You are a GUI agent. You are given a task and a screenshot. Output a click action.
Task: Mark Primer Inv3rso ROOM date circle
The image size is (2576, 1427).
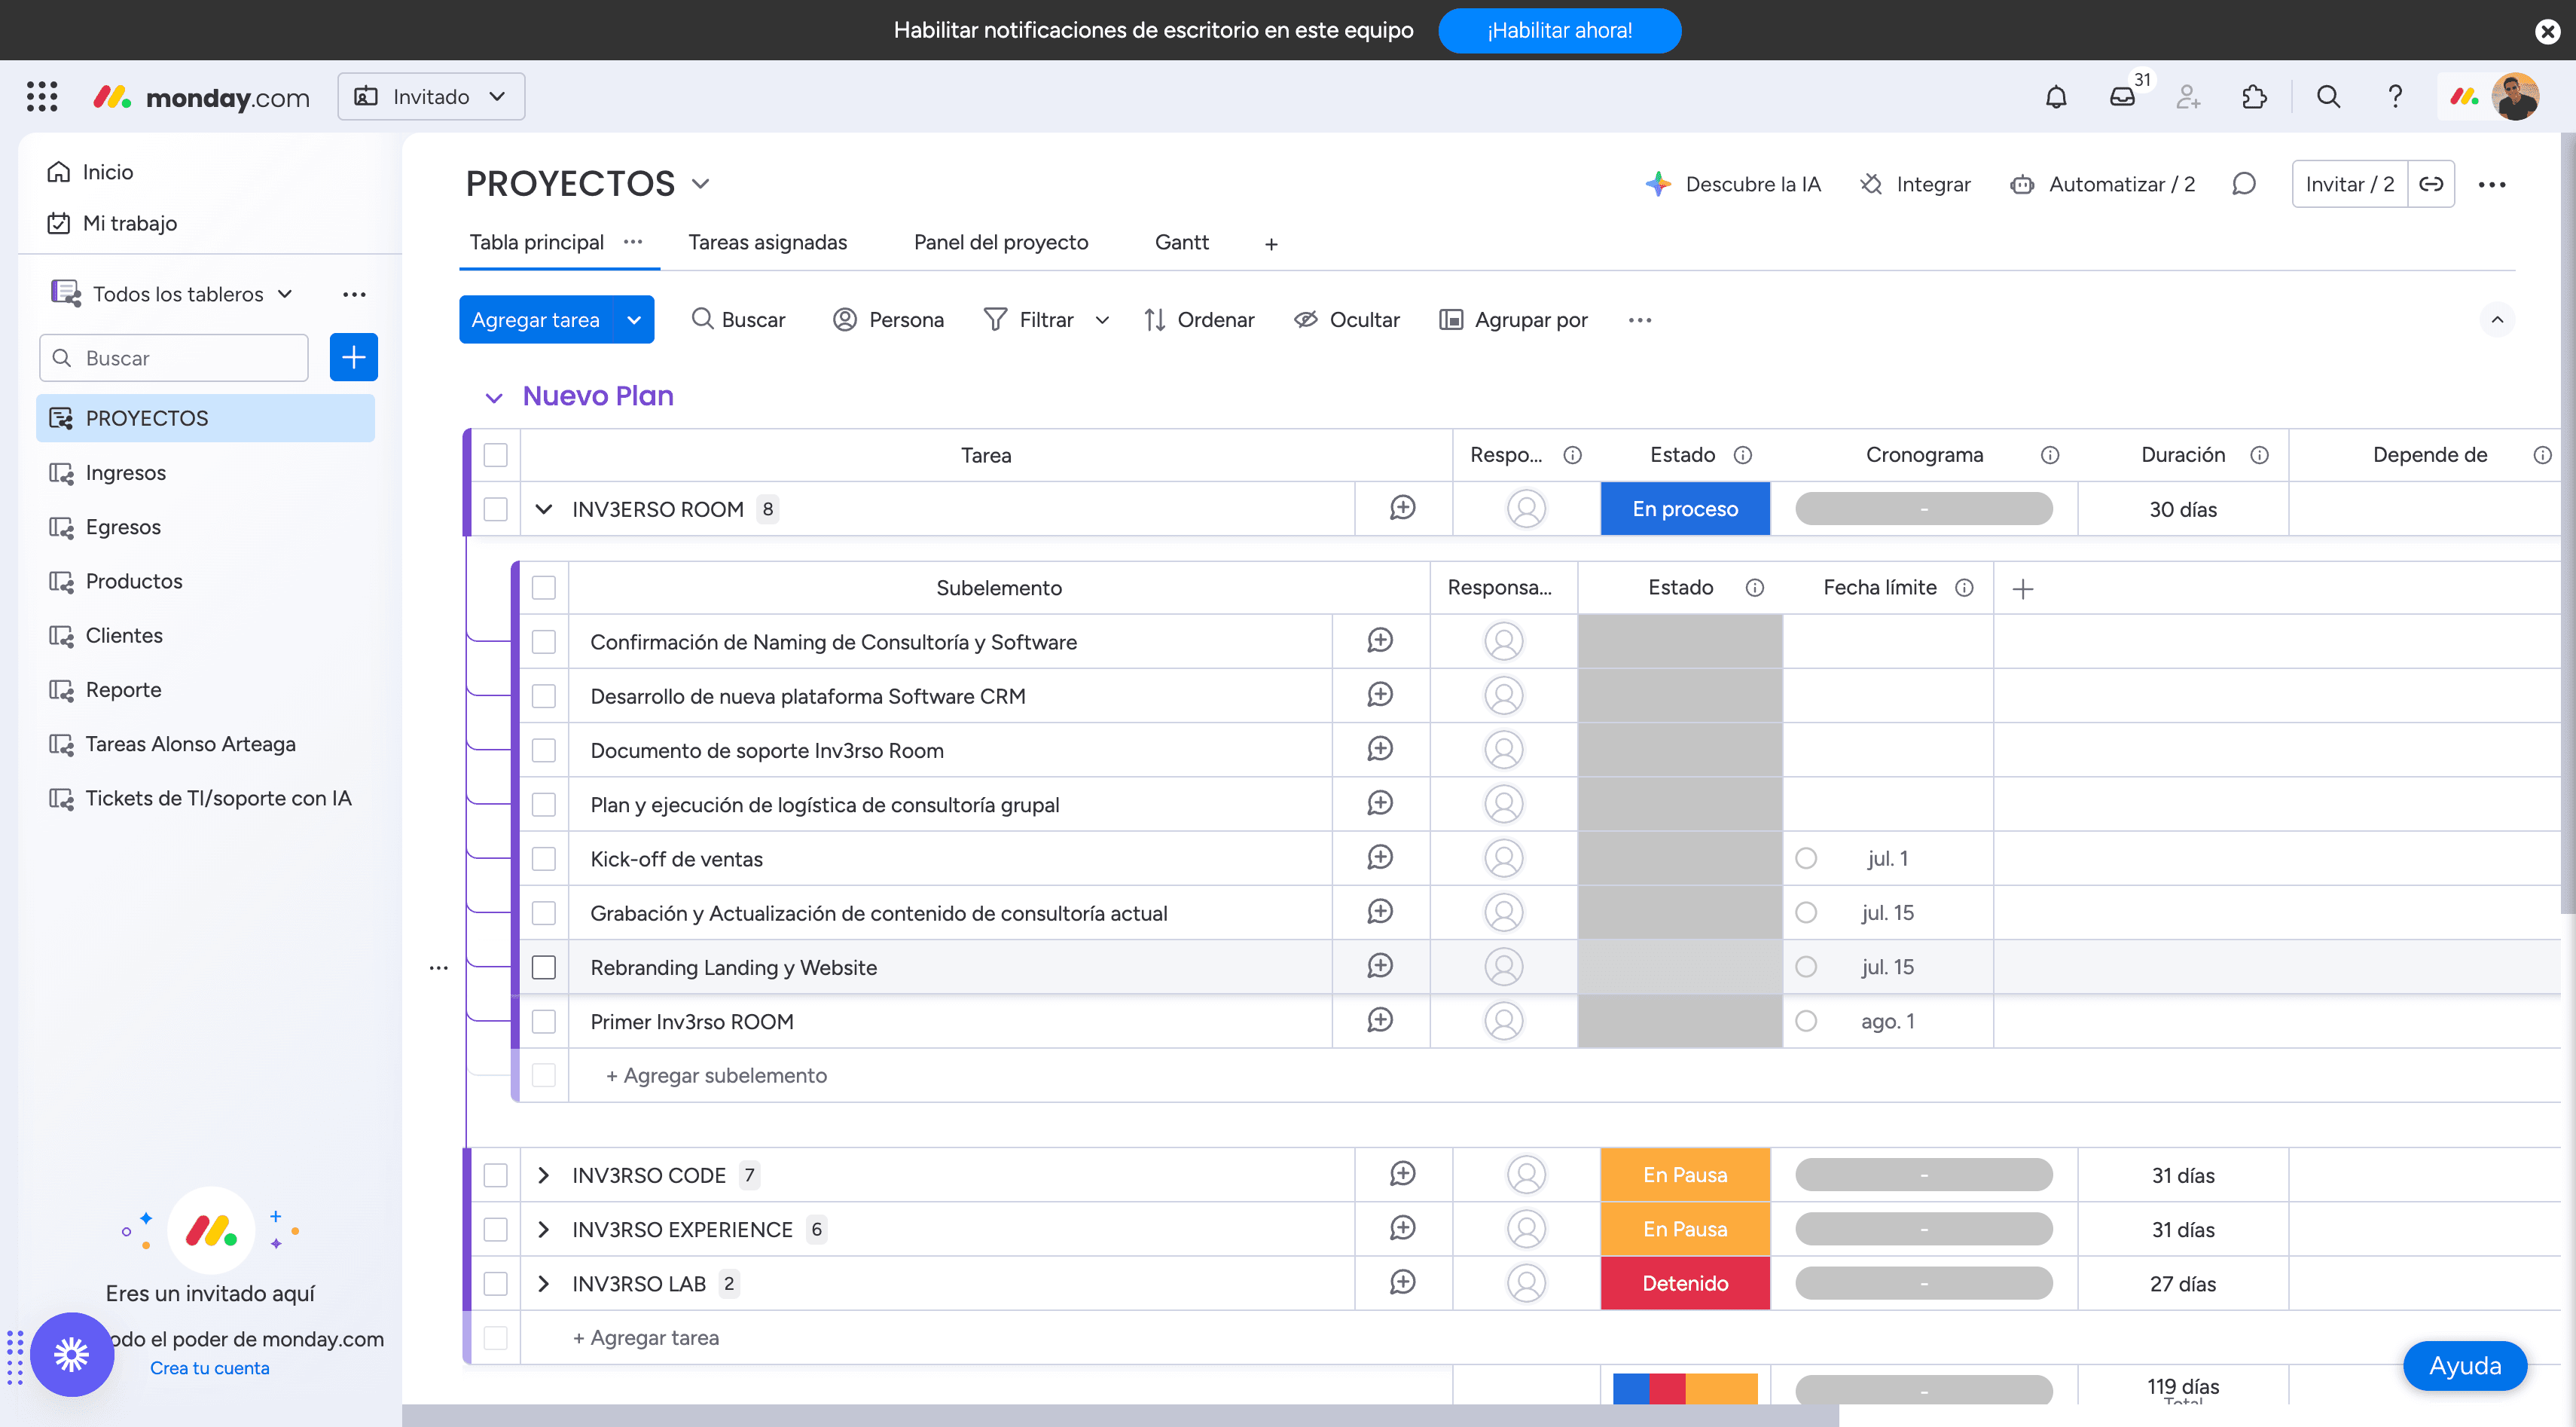click(x=1806, y=1021)
